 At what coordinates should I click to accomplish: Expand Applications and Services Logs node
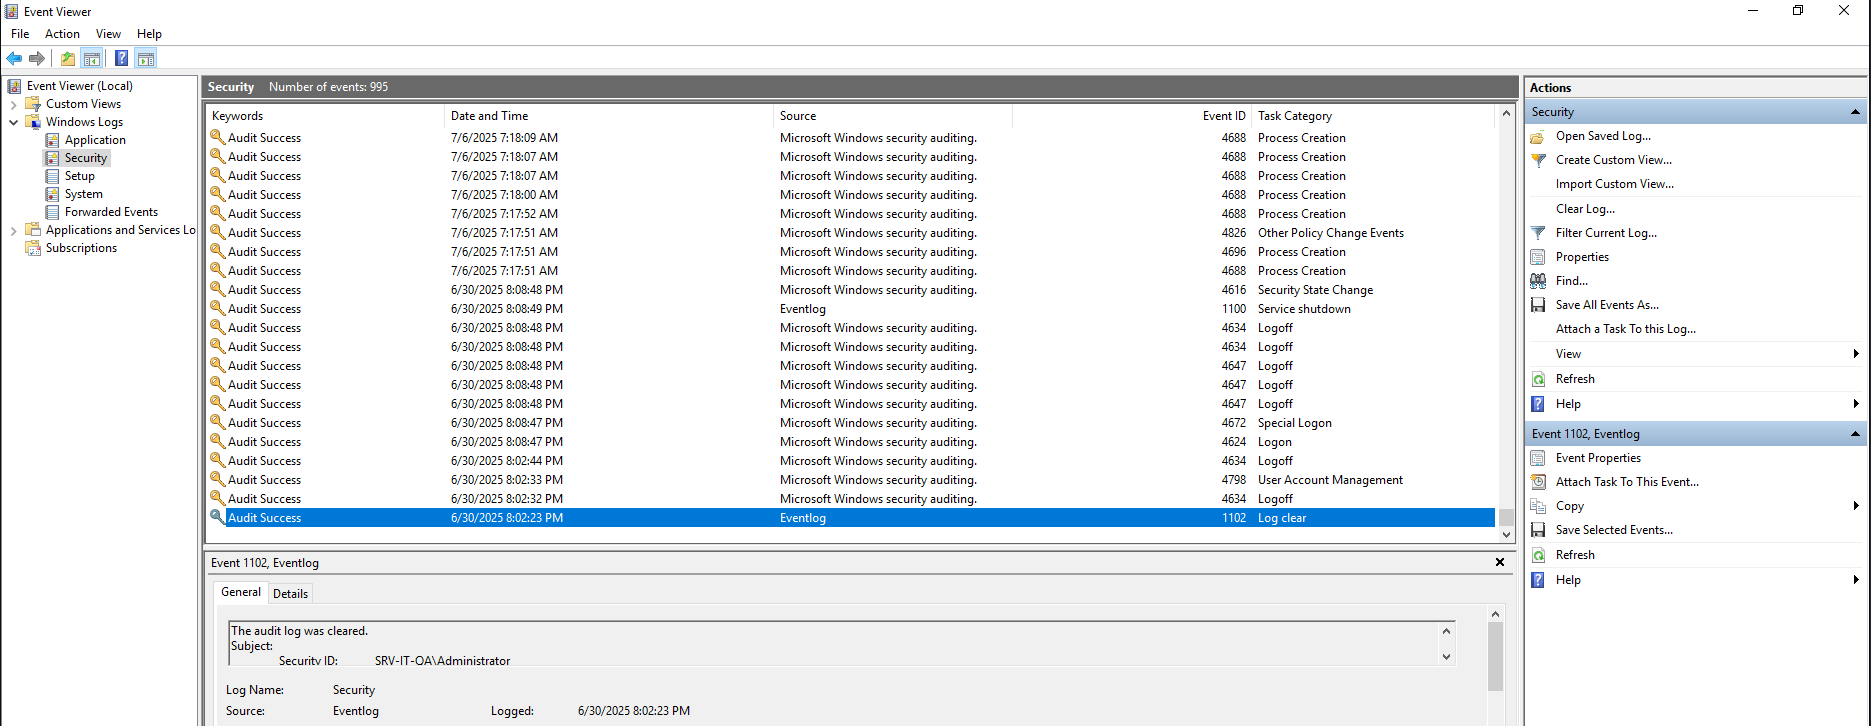13,230
